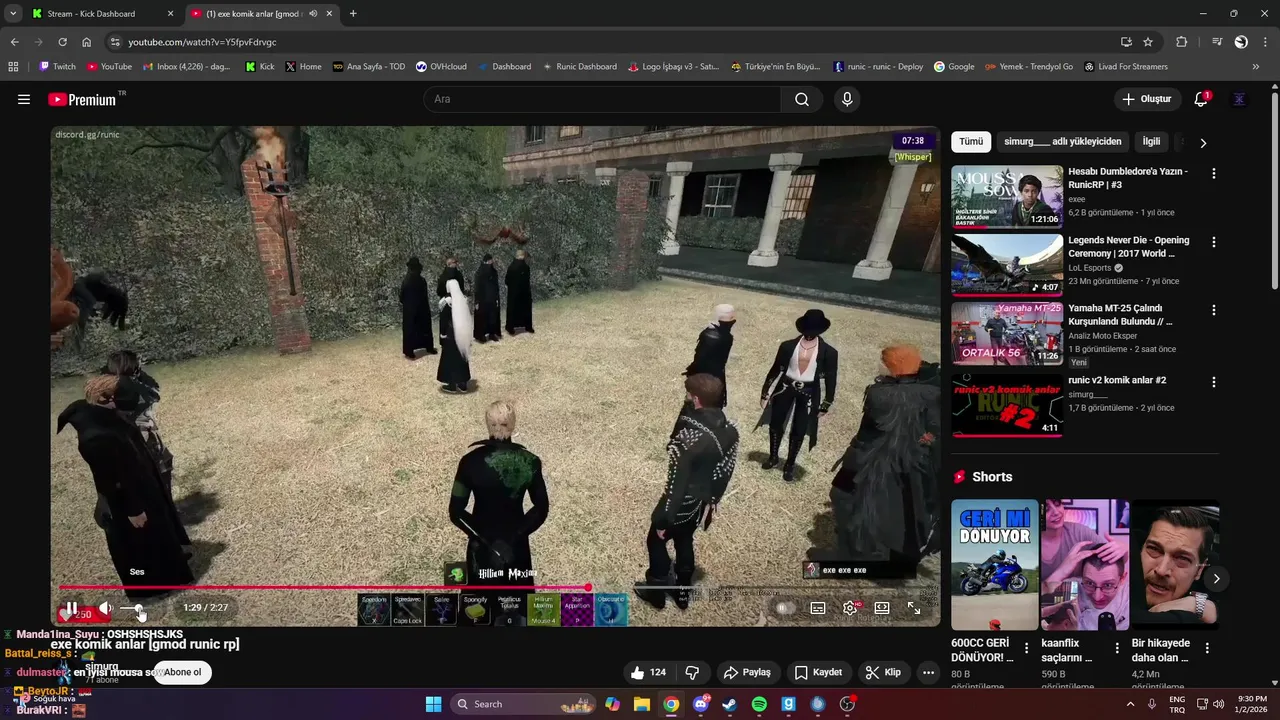
Task: Open Legends Never Die video title
Action: pyautogui.click(x=1128, y=247)
